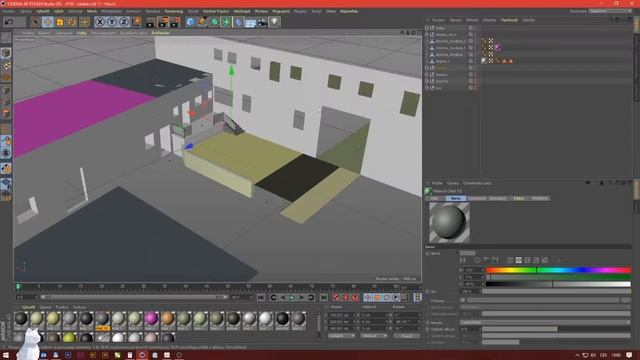Activate the Scale tool
The image size is (640, 360).
tap(60, 22)
